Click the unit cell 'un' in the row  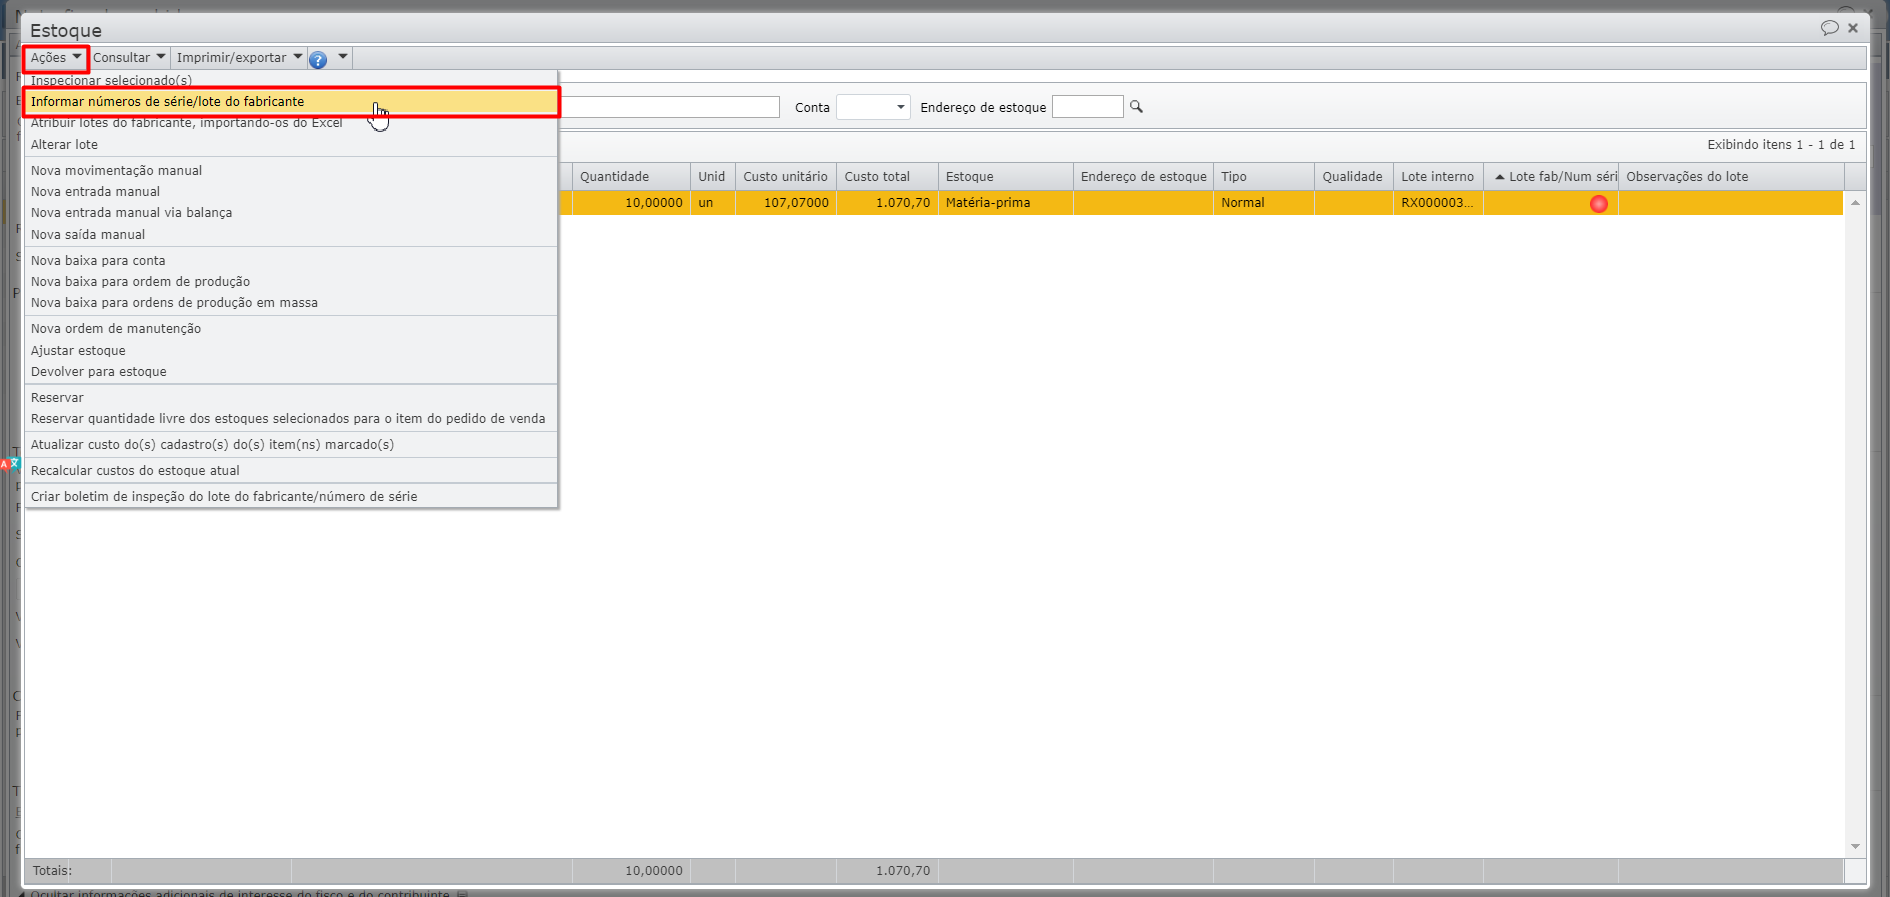pyautogui.click(x=712, y=203)
